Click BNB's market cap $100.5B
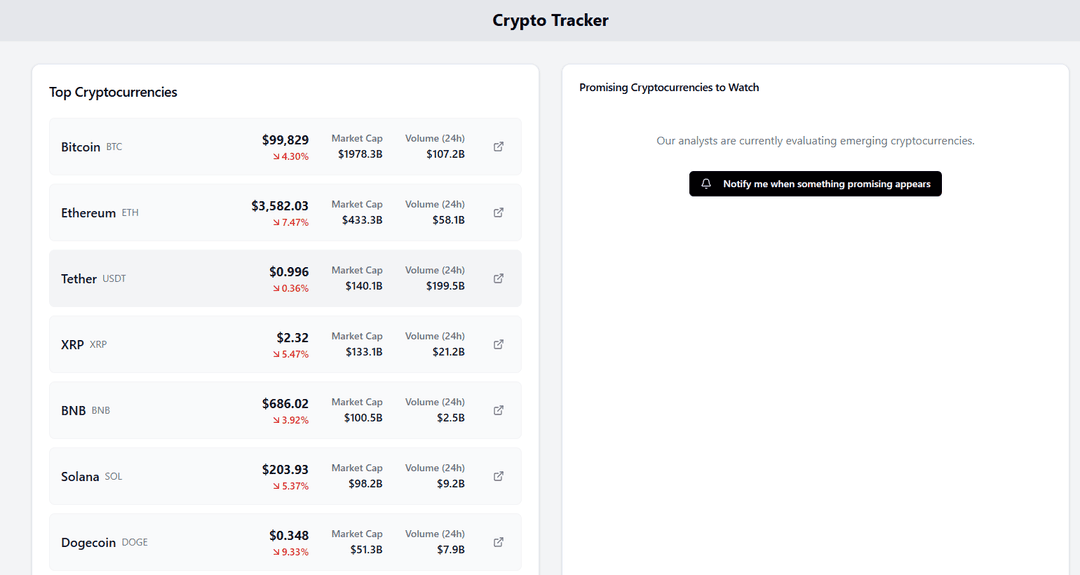Image resolution: width=1080 pixels, height=575 pixels. [363, 418]
